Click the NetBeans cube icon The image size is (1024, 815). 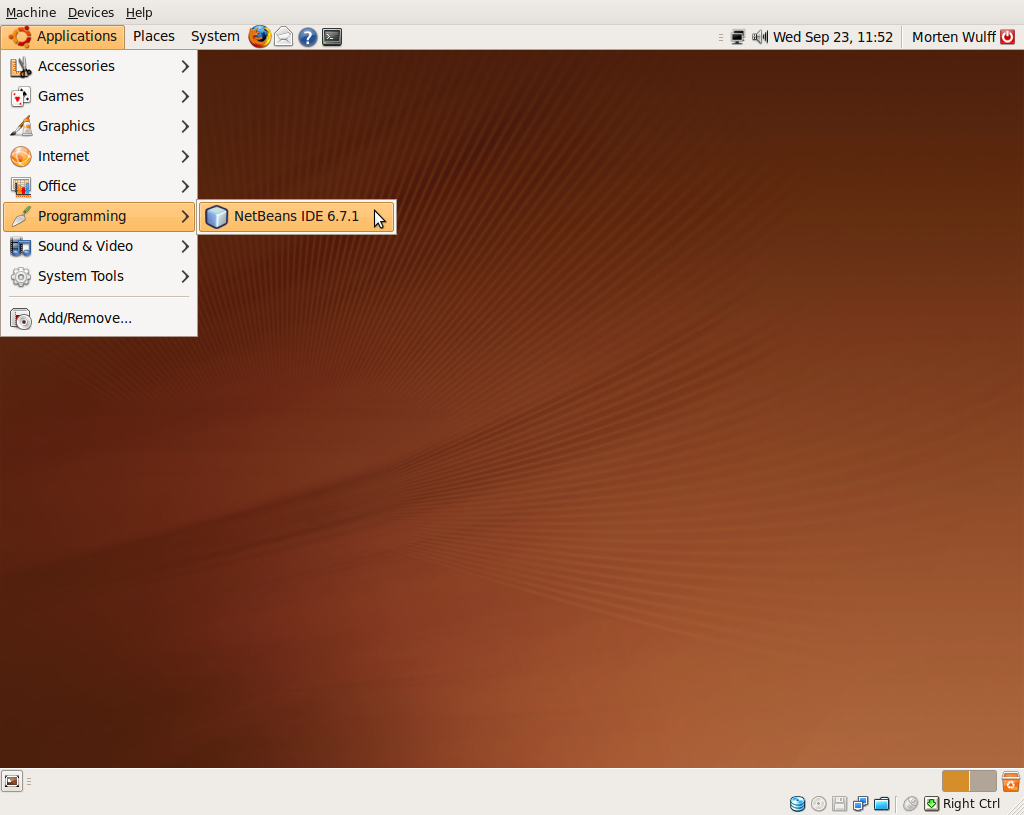coord(216,216)
